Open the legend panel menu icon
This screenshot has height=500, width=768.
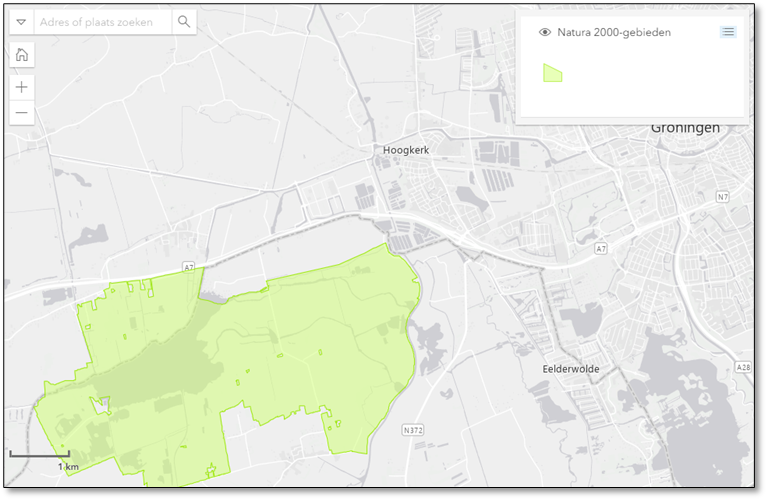click(x=728, y=32)
